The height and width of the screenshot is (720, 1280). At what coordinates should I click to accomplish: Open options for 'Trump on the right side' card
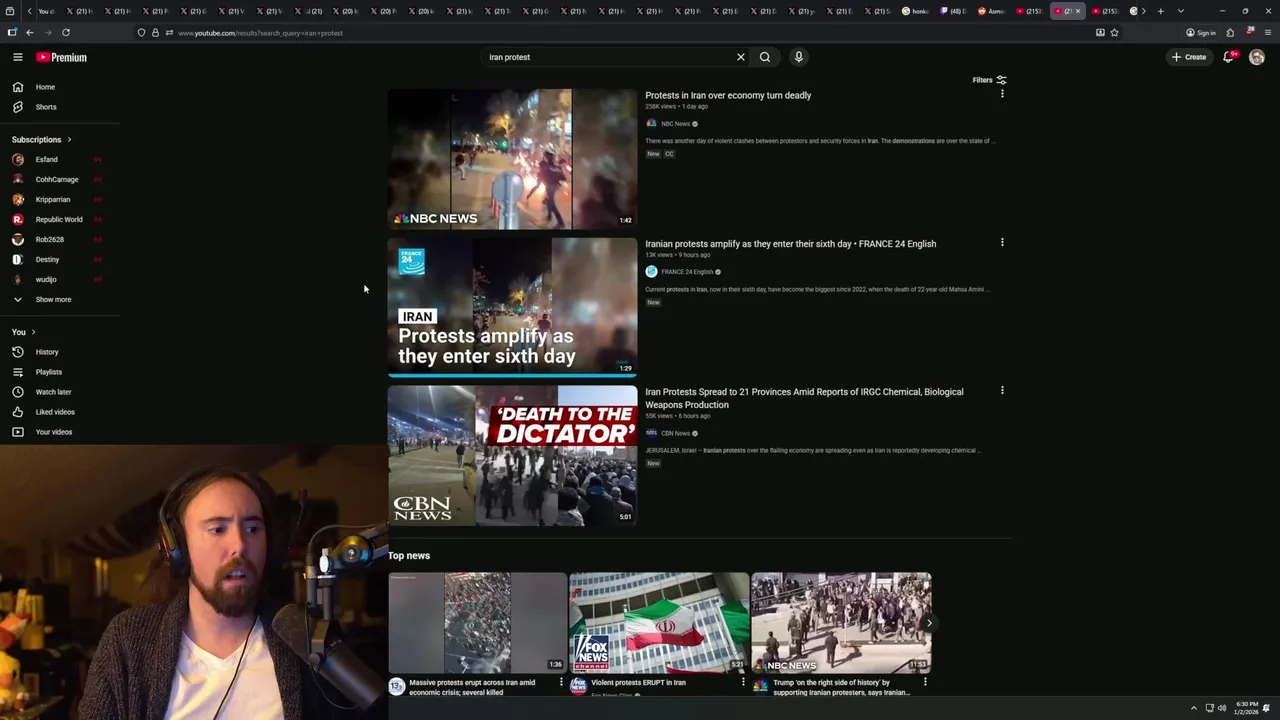[925, 682]
